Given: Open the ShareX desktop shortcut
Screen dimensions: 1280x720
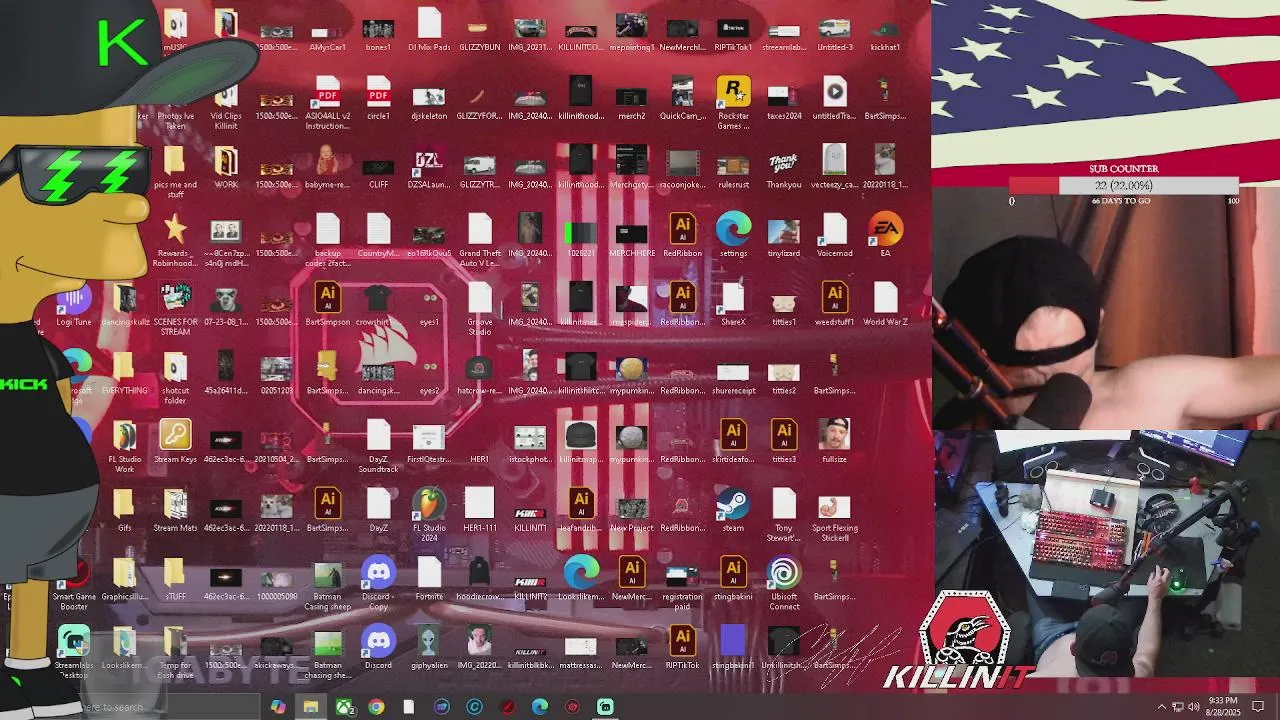Looking at the screenshot, I should click(733, 298).
